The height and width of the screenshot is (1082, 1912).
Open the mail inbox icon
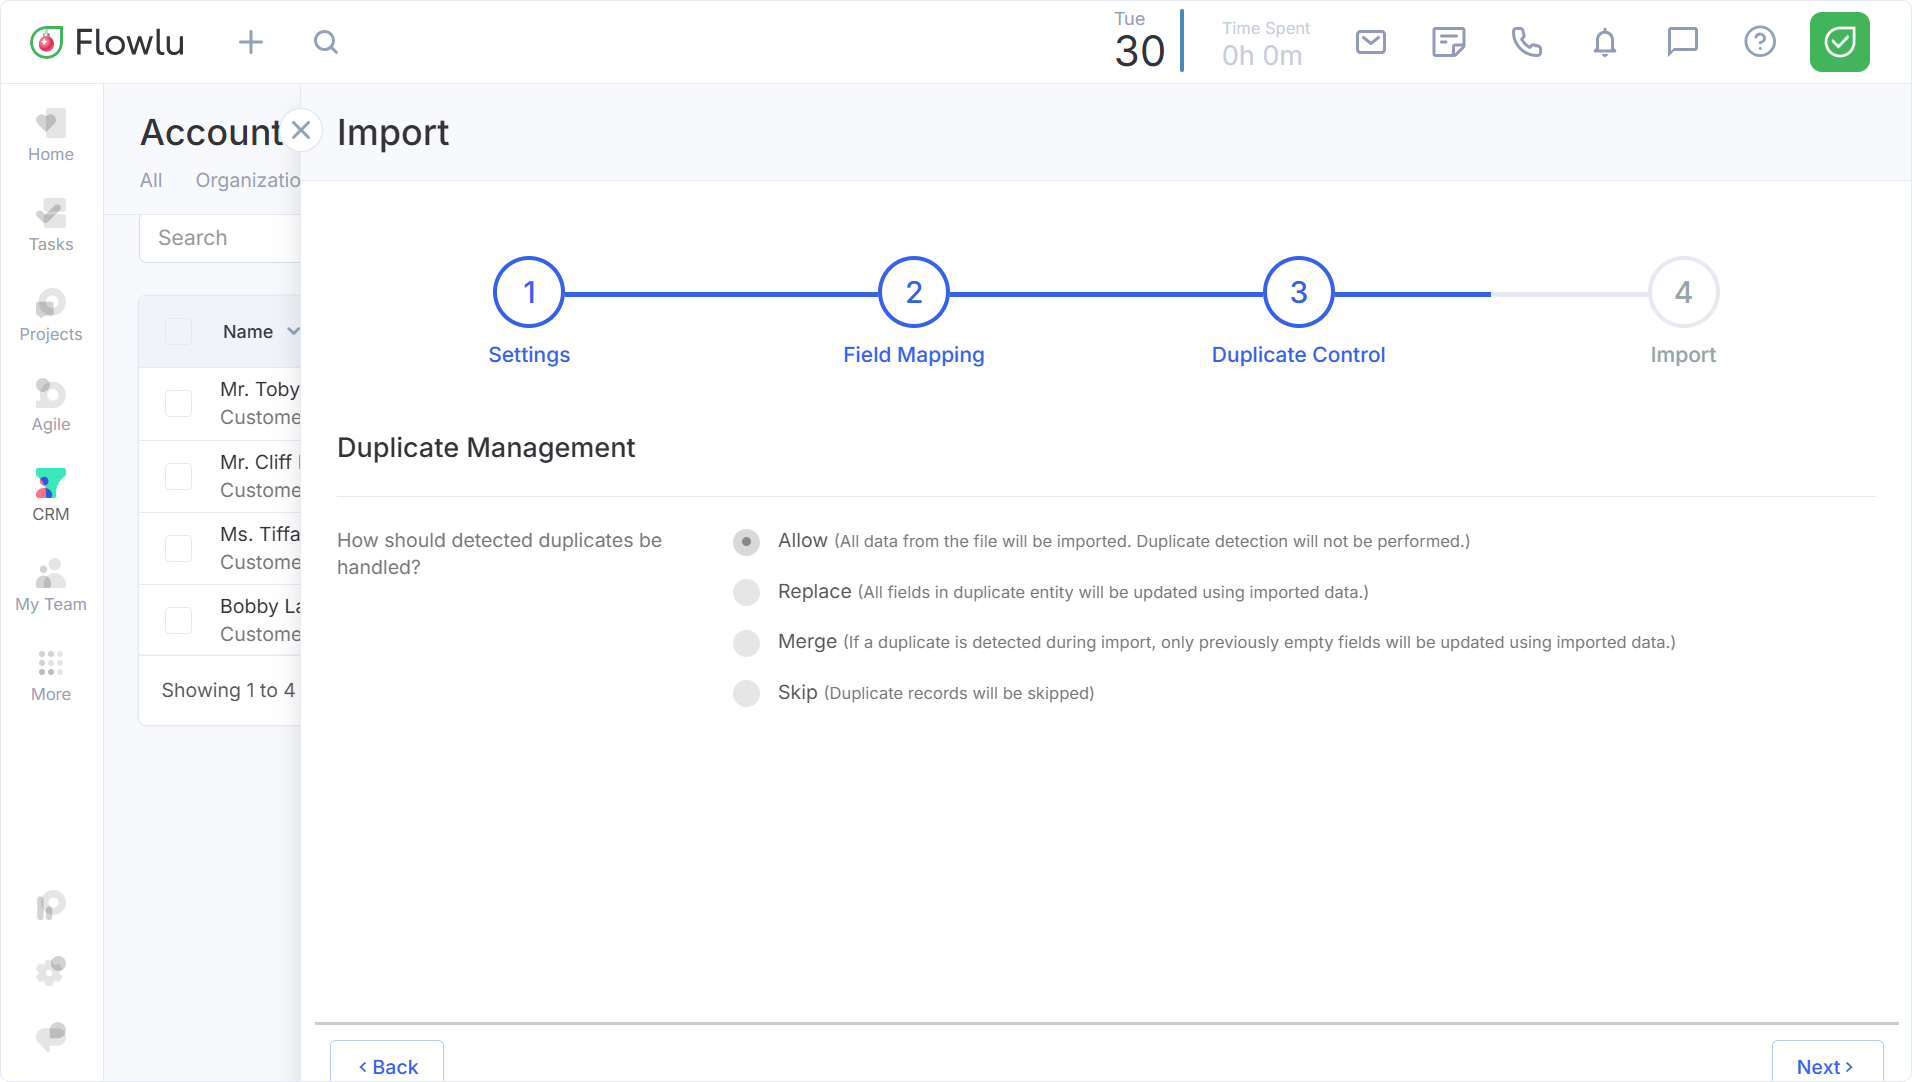tap(1370, 42)
